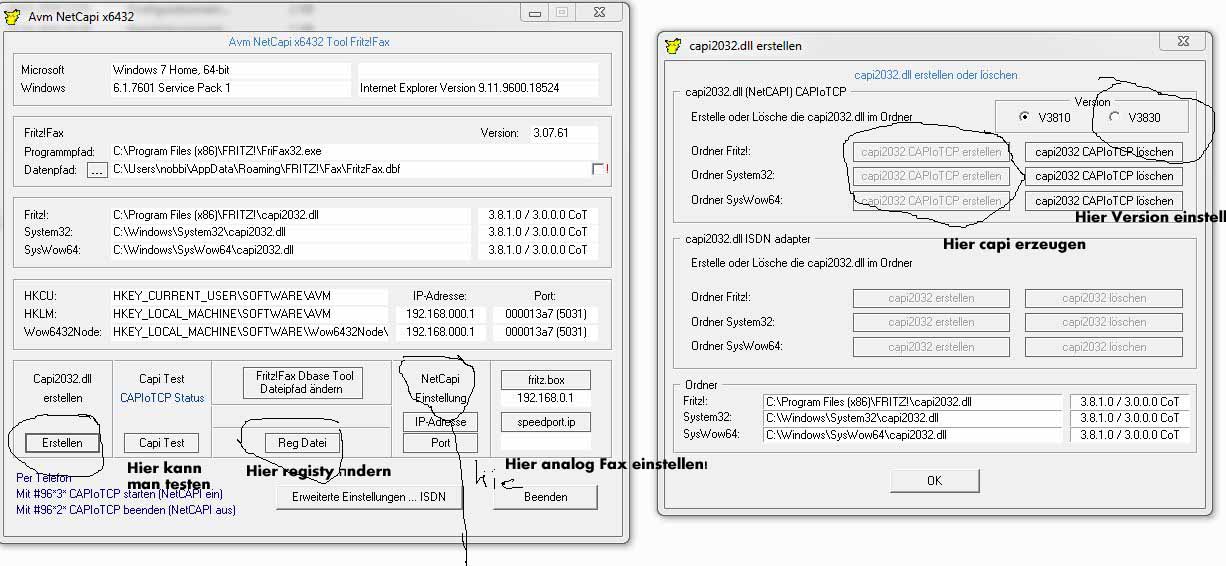Click the OK button in capi2032.dll erstellen
Image resolution: width=1226 pixels, height=566 pixels.
934,480
